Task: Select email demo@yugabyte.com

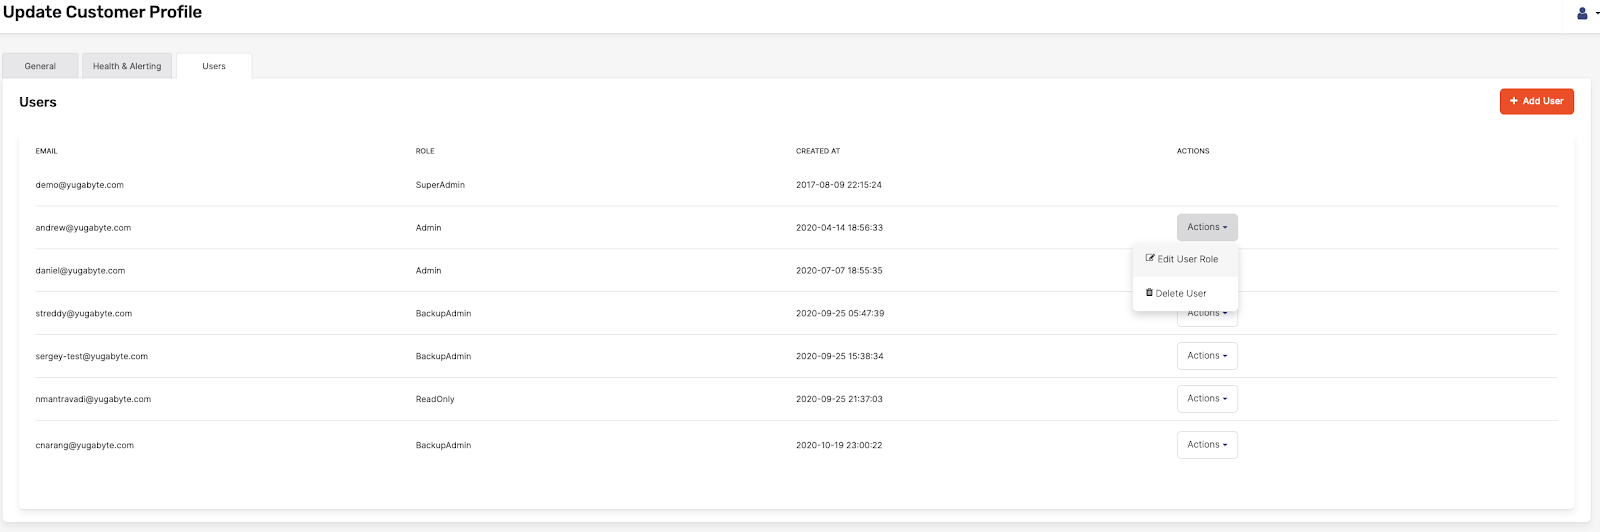Action: 80,185
